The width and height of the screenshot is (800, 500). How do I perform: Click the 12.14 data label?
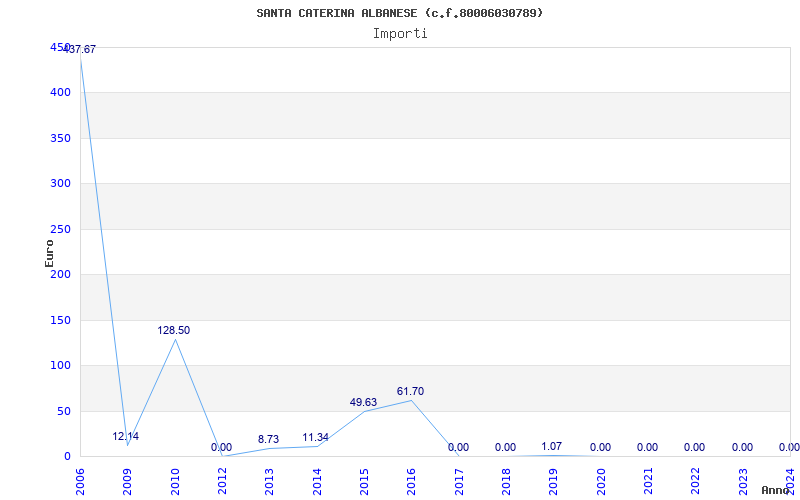[126, 436]
